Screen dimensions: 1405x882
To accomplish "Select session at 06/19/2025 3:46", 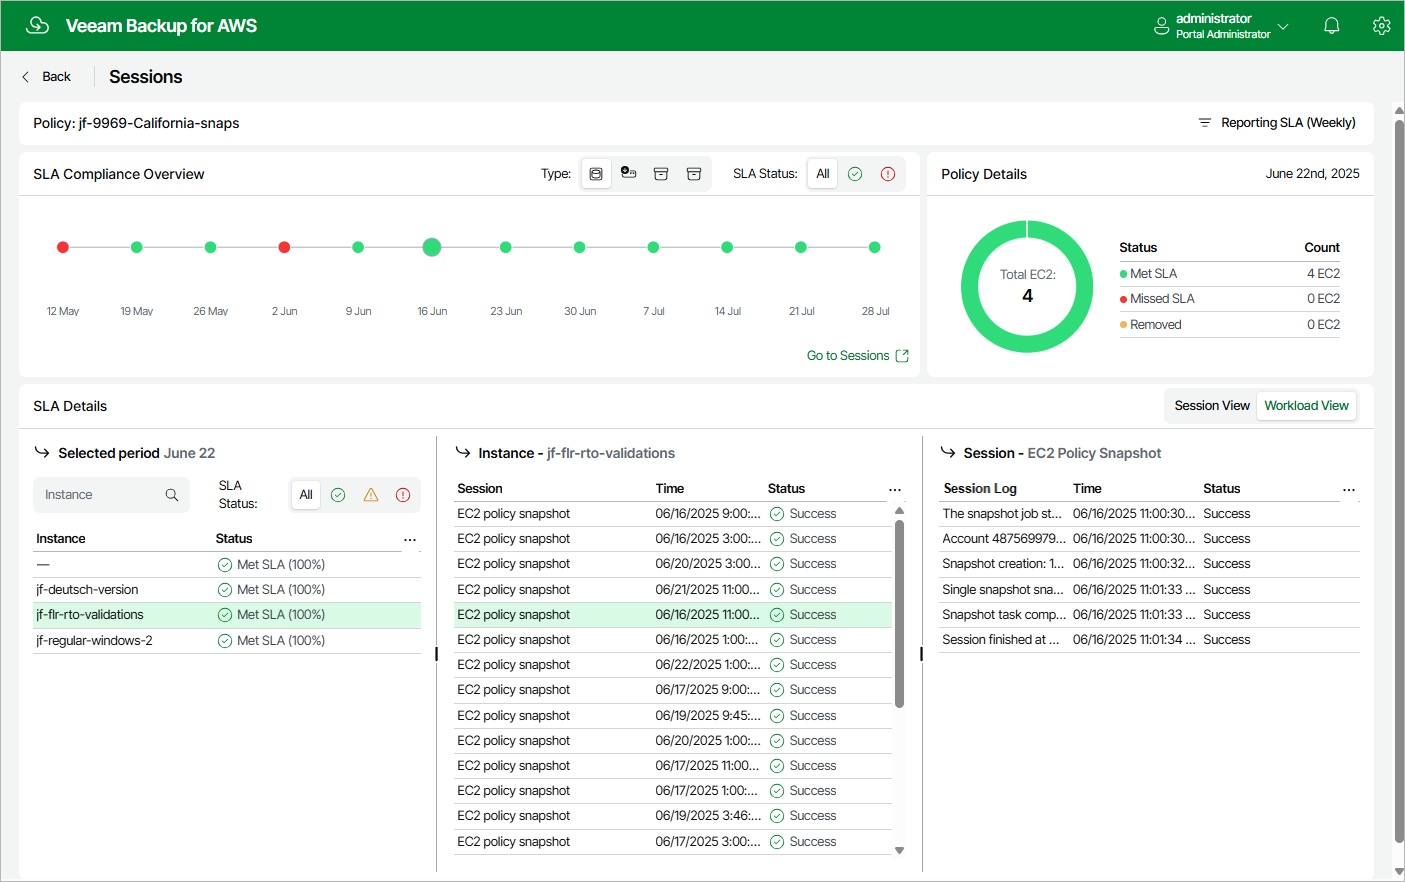I will tap(673, 816).
